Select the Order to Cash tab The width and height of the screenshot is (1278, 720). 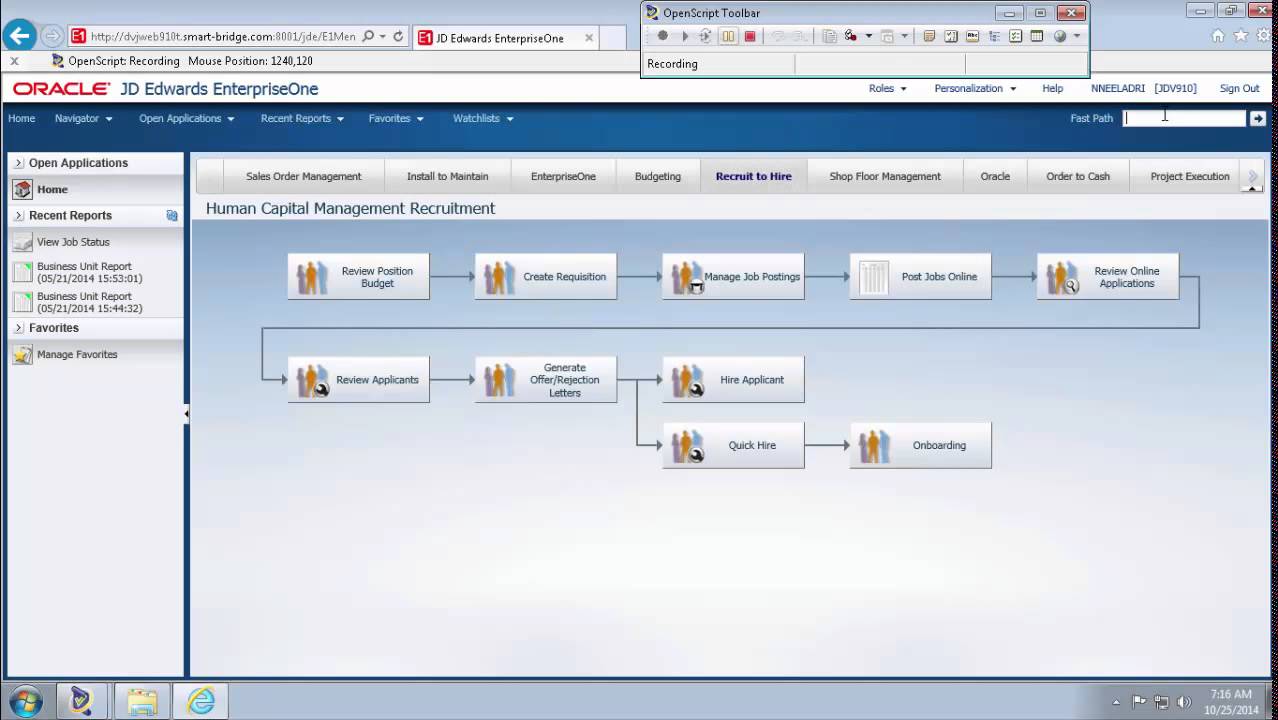1078,176
